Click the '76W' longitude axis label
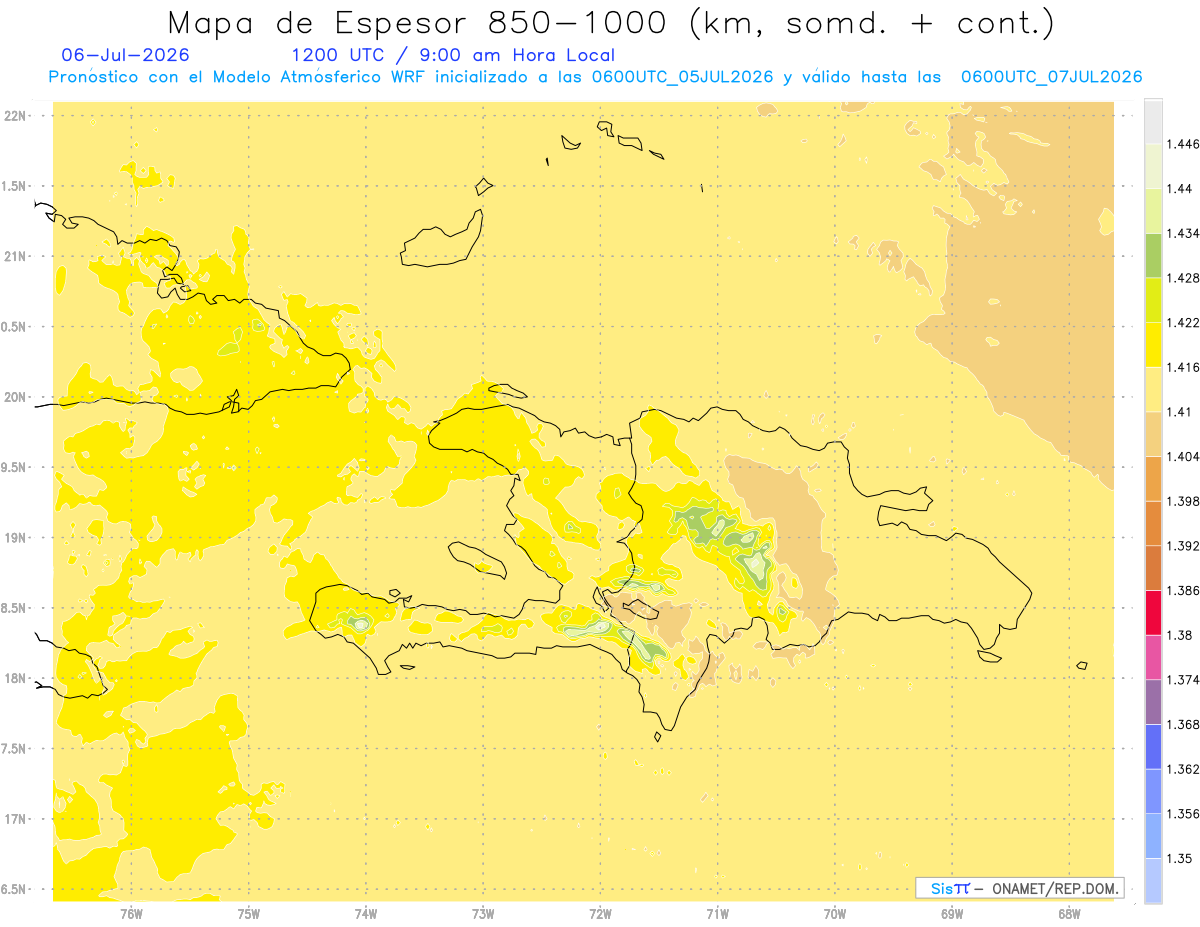The width and height of the screenshot is (1200, 927). point(131,913)
